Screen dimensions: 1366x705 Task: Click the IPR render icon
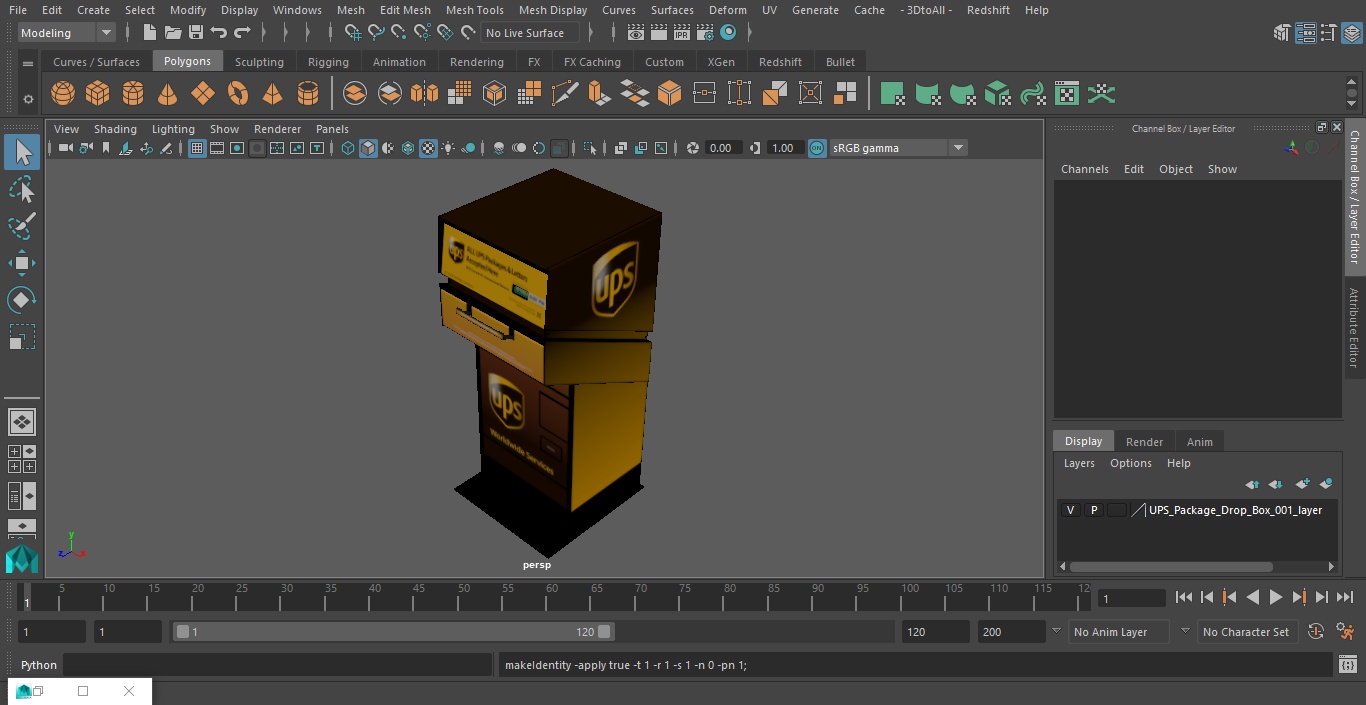pyautogui.click(x=682, y=33)
